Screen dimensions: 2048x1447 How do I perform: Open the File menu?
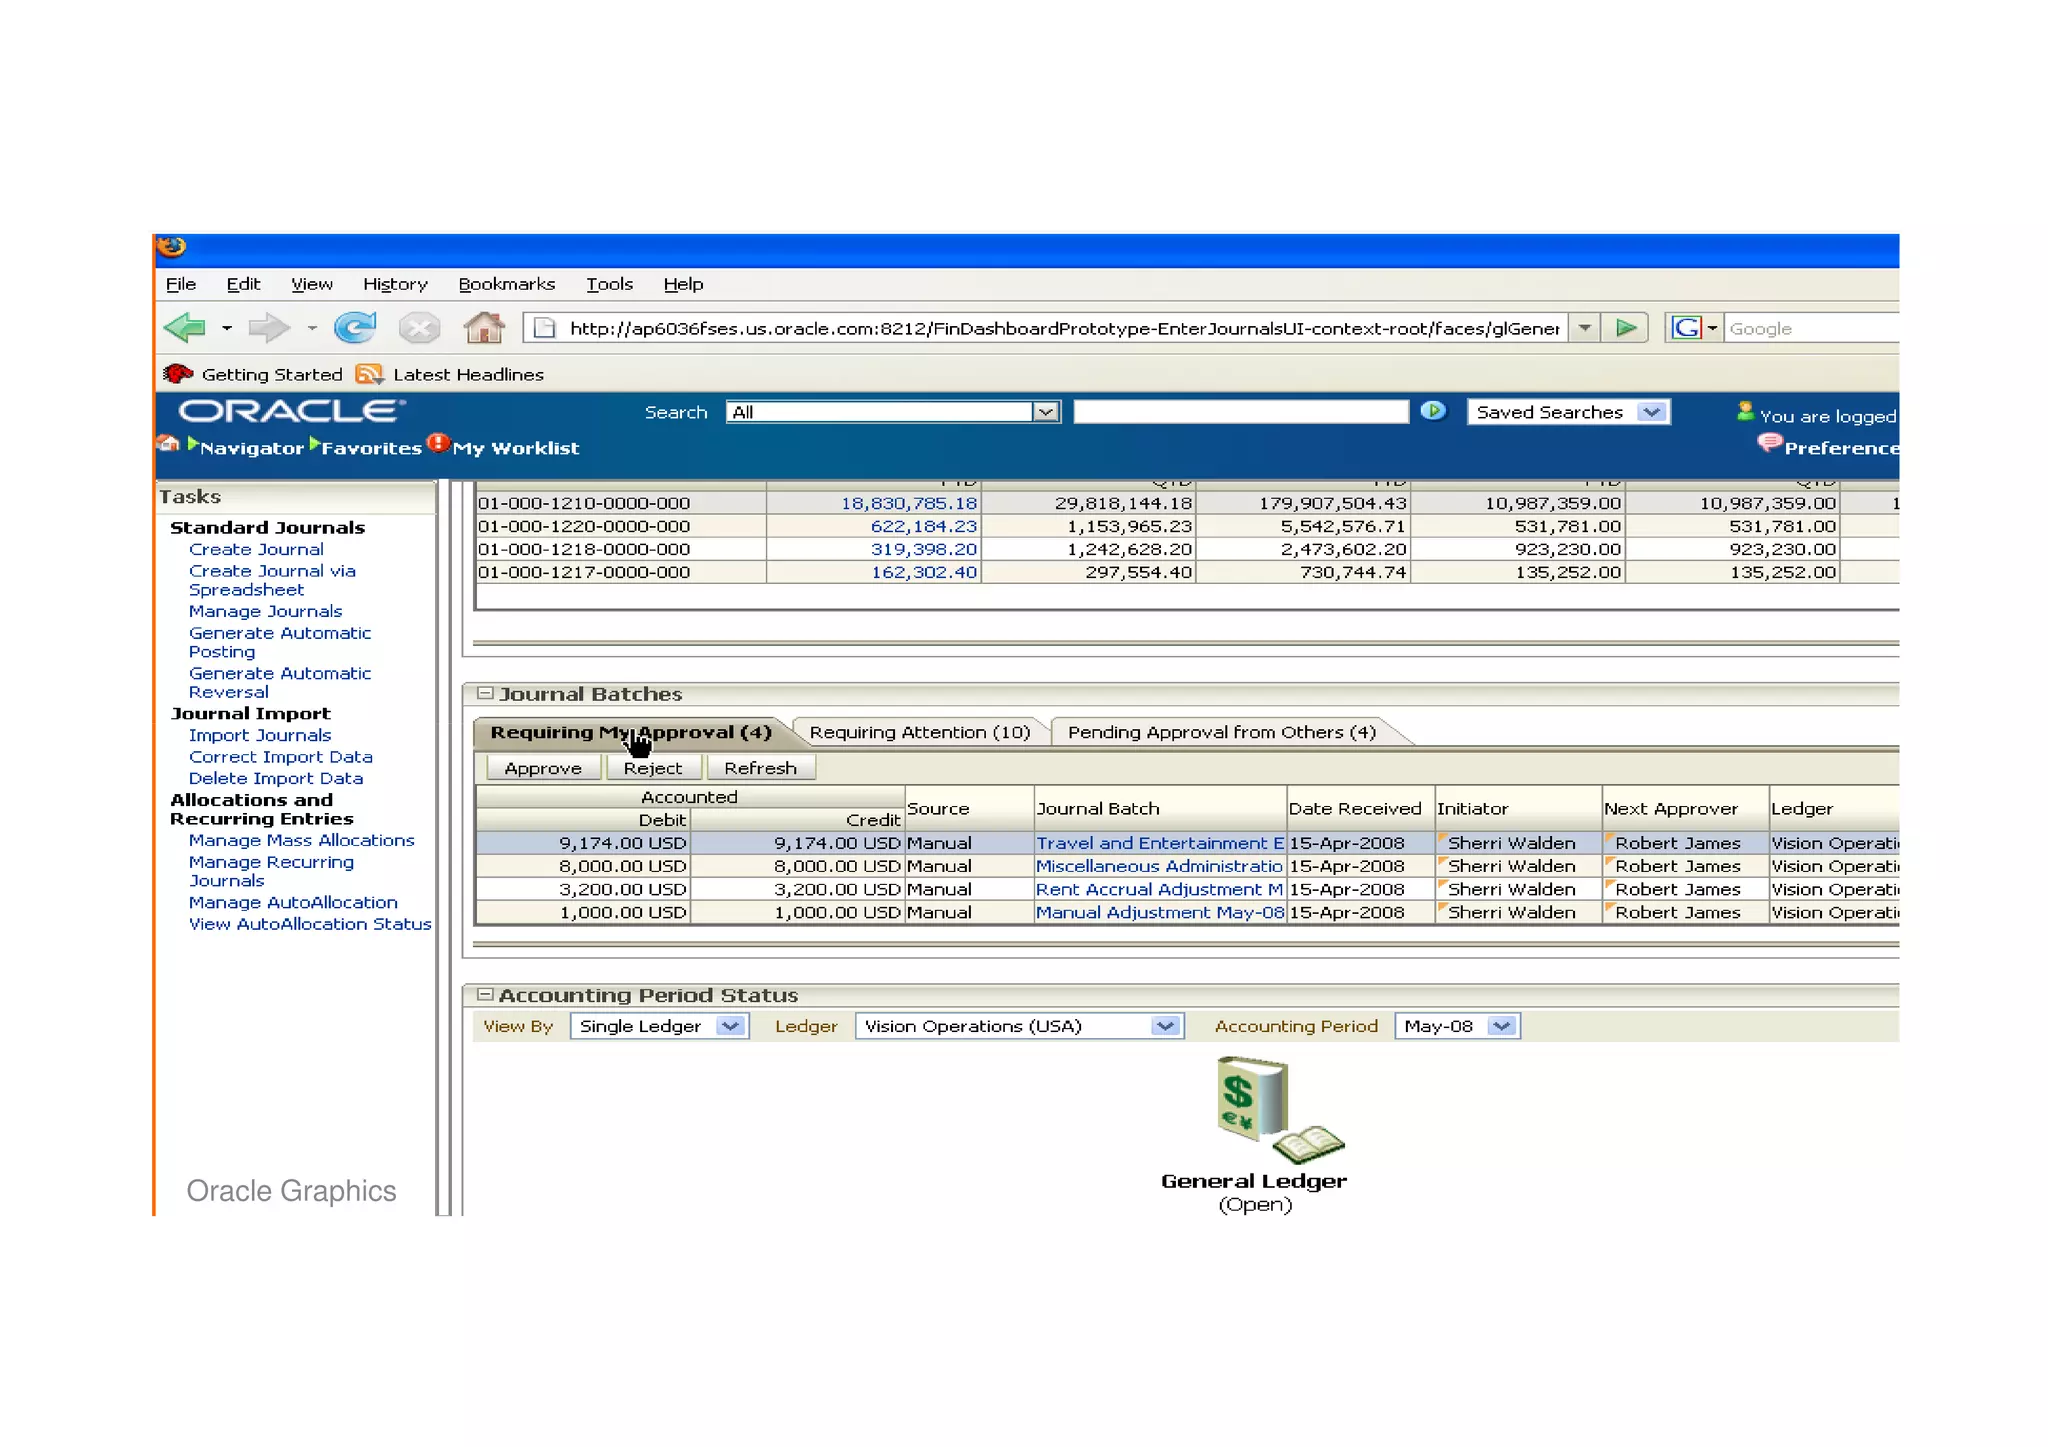(x=181, y=284)
